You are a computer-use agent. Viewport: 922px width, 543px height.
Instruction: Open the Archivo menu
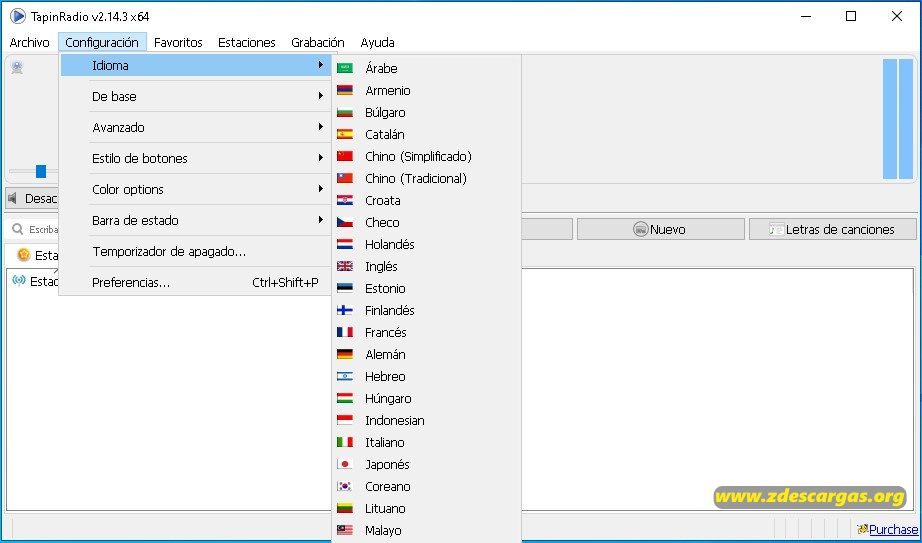pos(29,42)
